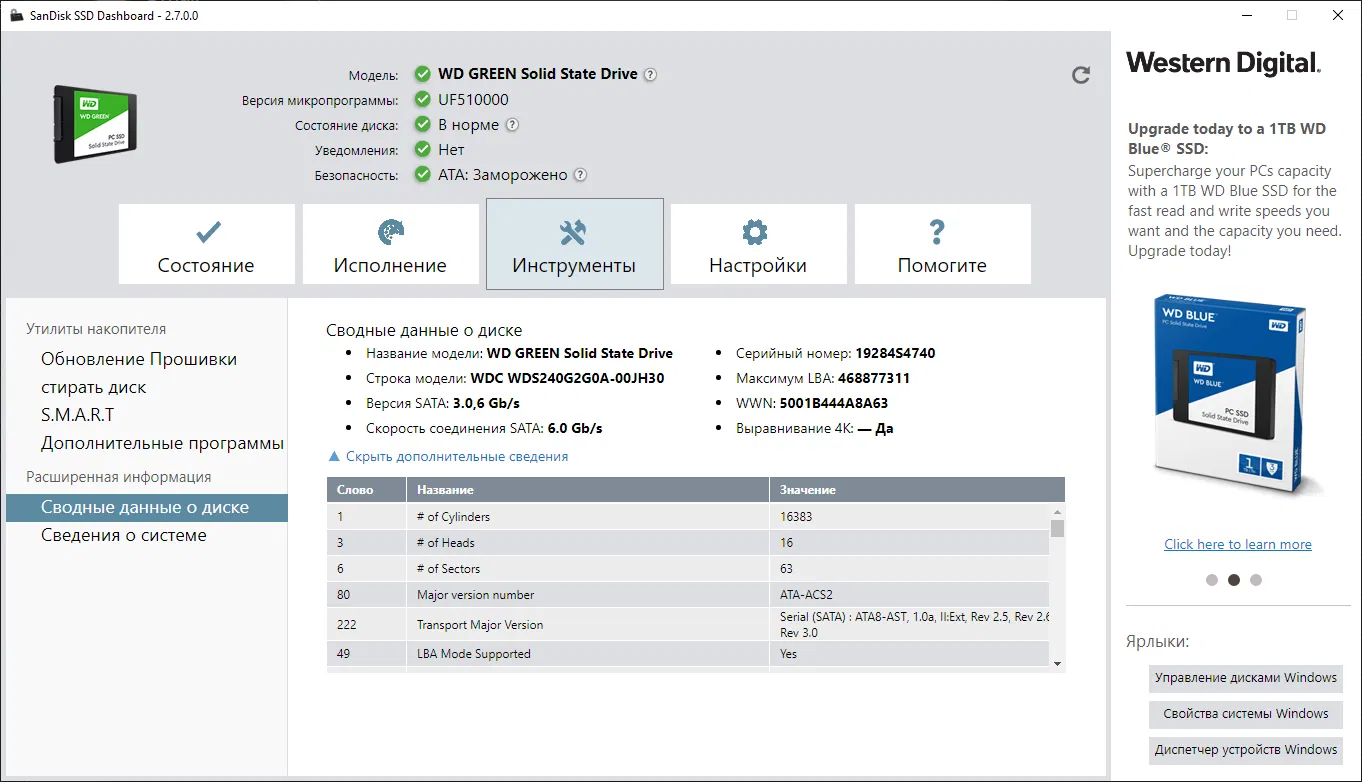Click word number 222 in the table

347,625
